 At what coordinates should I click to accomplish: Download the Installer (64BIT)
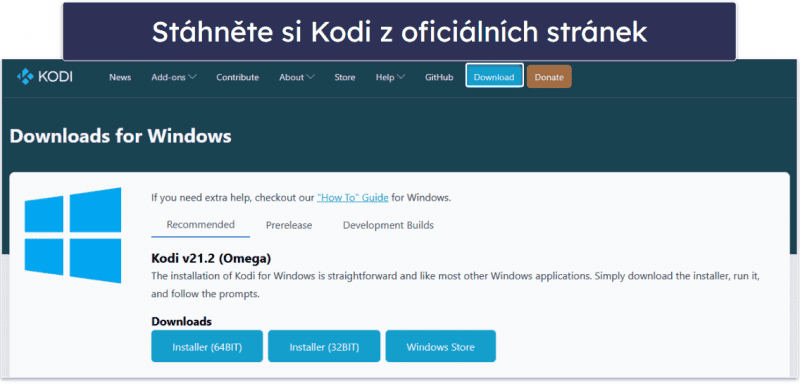[207, 347]
